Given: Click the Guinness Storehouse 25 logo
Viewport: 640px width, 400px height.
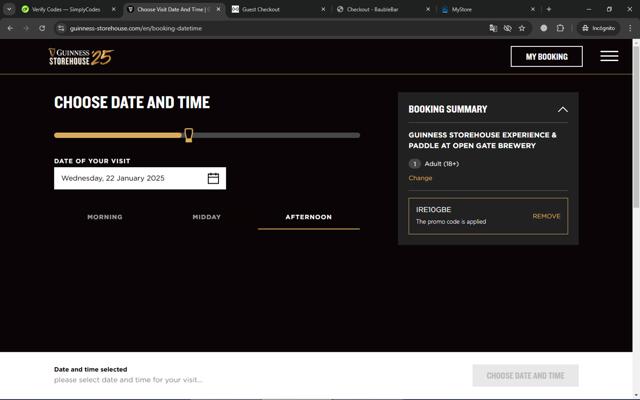Looking at the screenshot, I should 81,57.
